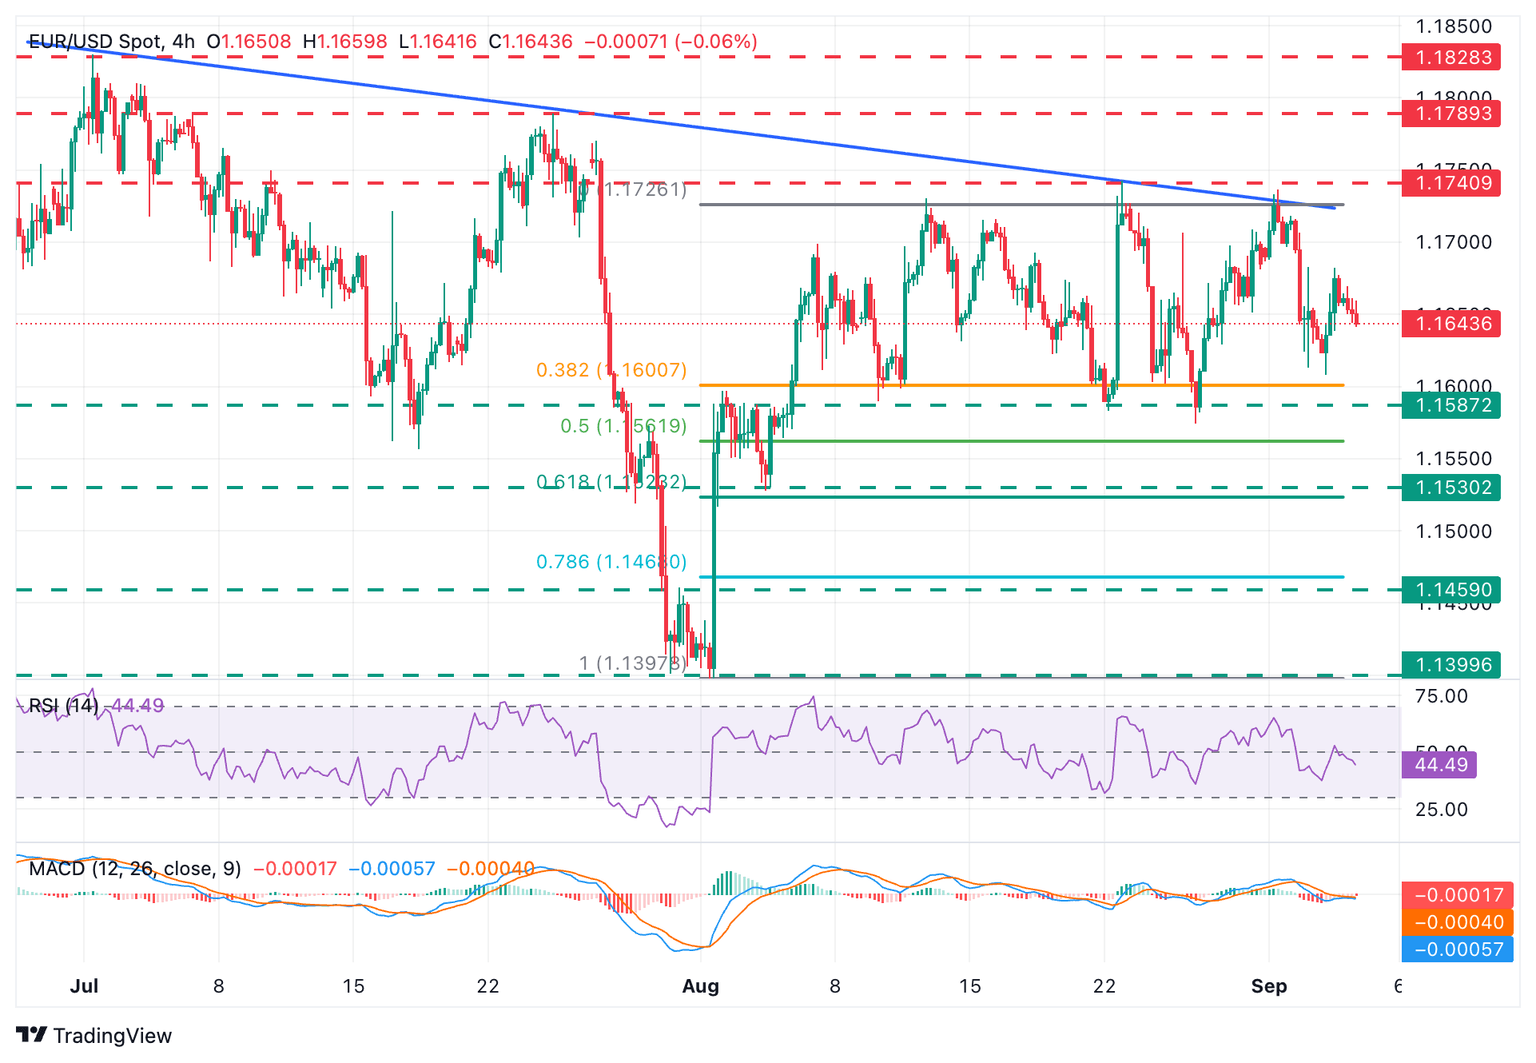Click the green 1.14590 support price tag
Screen dimensions: 1536x1063
pyautogui.click(x=1451, y=590)
